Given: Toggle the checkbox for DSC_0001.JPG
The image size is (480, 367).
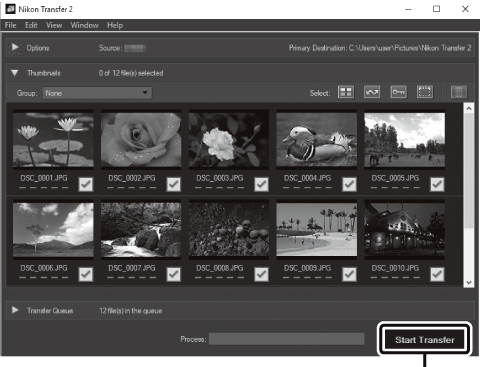Looking at the screenshot, I should pos(86,184).
